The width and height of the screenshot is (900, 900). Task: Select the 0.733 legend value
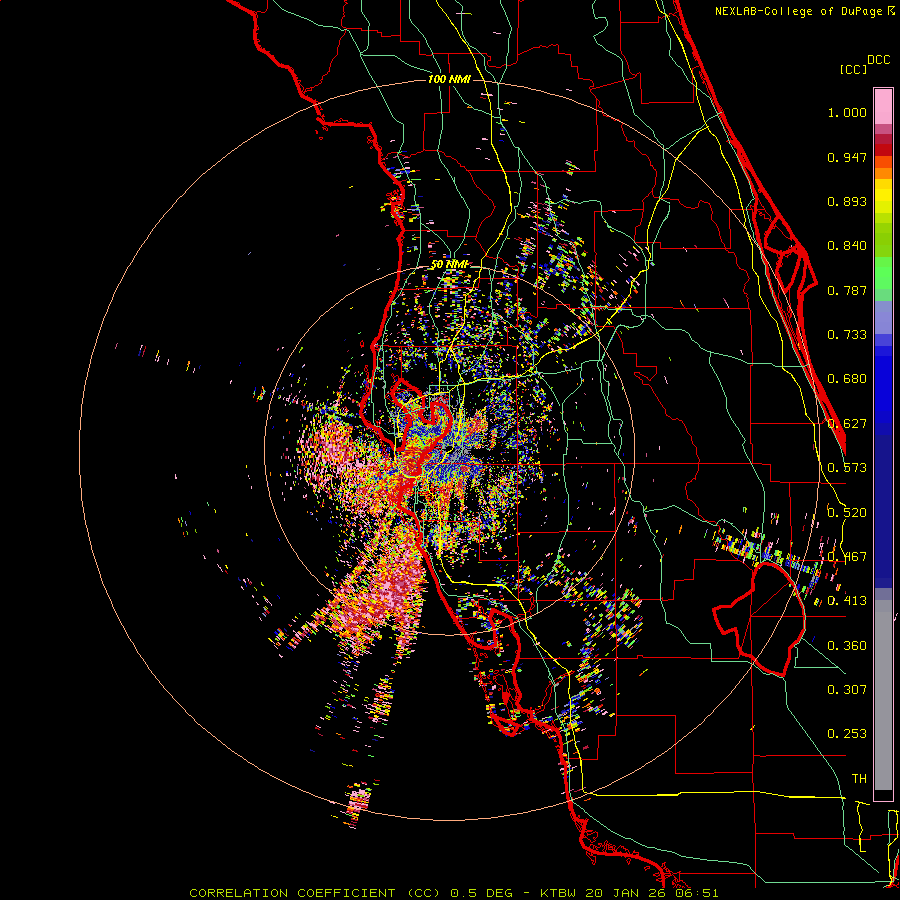click(x=847, y=335)
